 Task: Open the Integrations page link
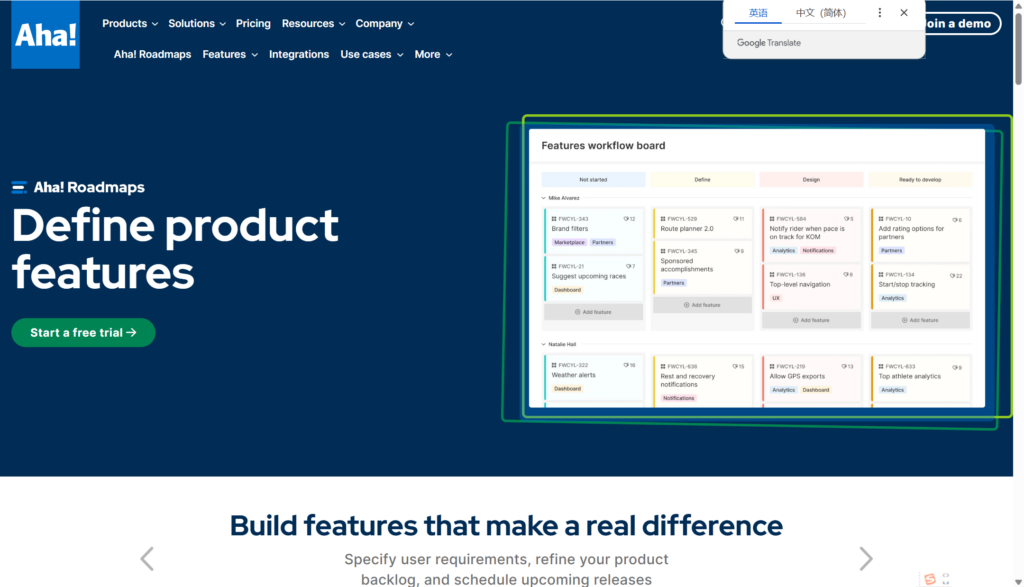coord(299,54)
